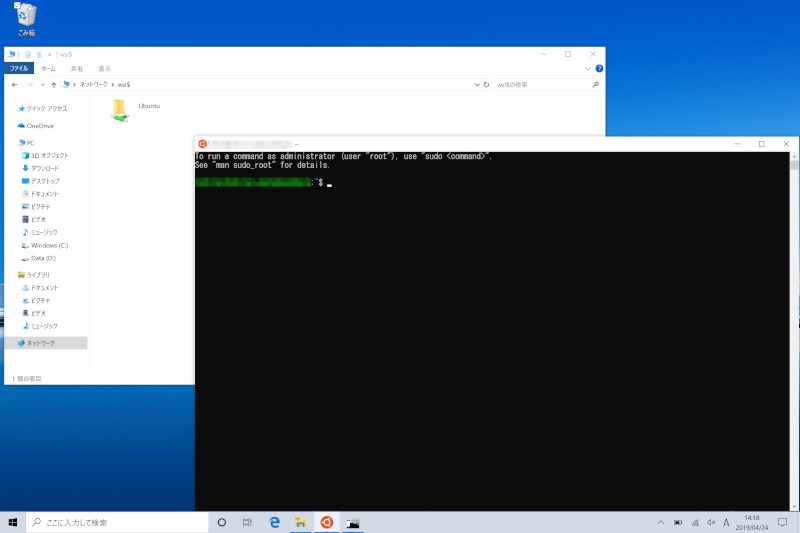
Task: Select PC in the navigation pane
Action: coord(30,143)
